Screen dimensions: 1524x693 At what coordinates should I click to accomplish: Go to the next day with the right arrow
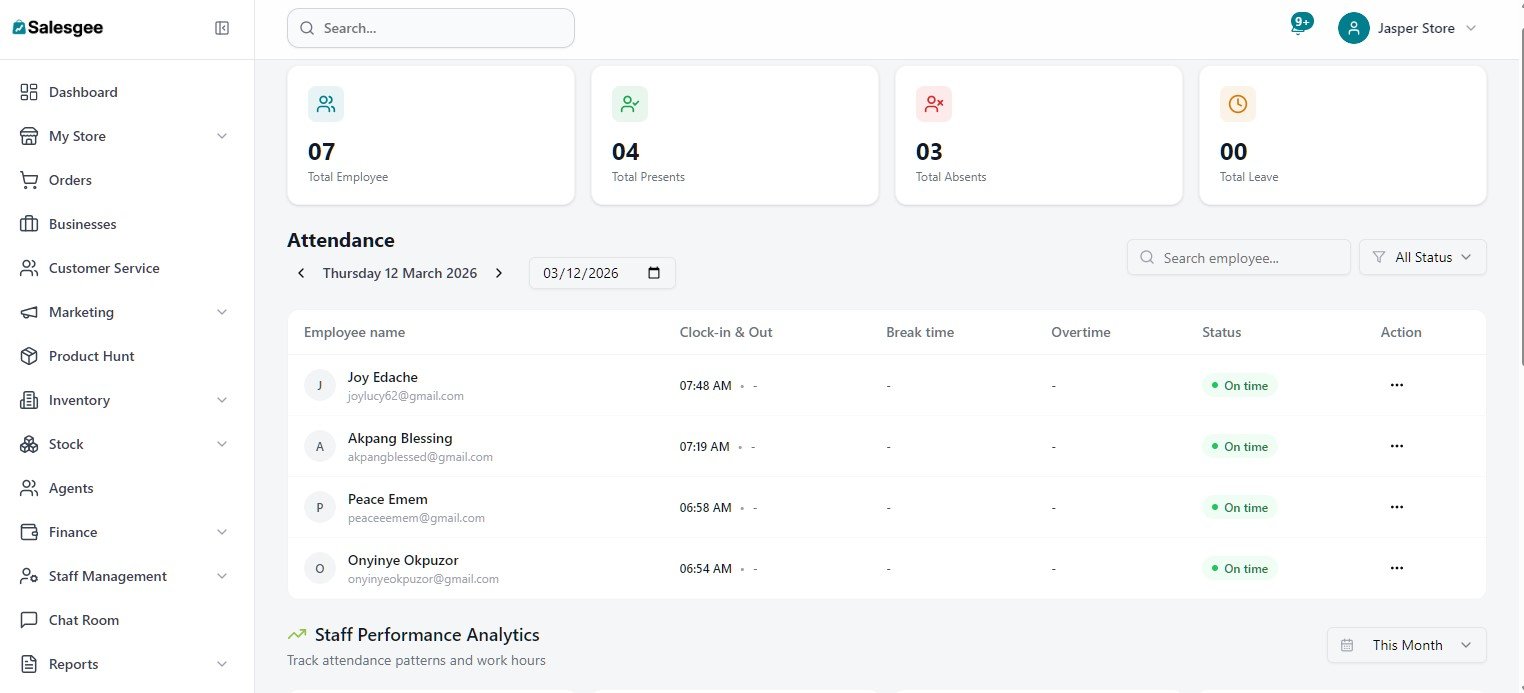click(x=499, y=272)
